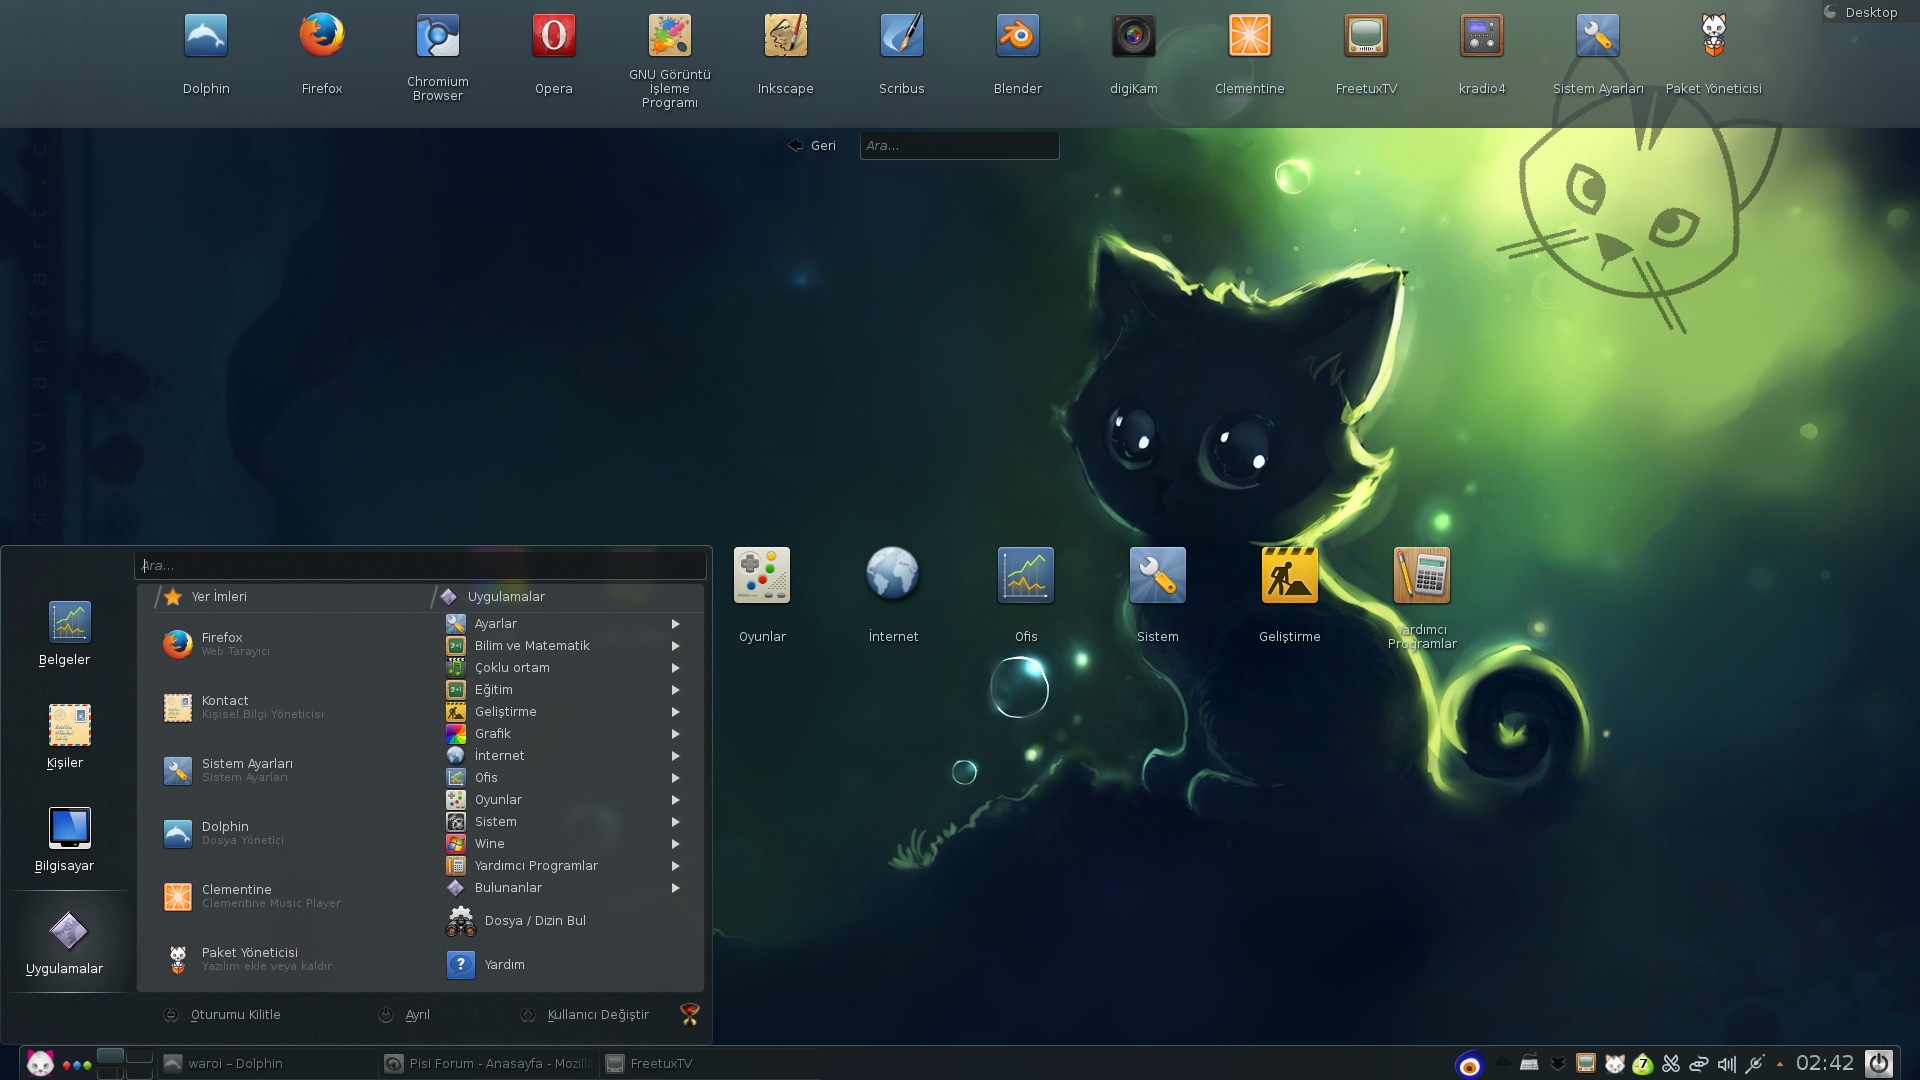Click Ayrıl at the menu bottom
1920x1080 pixels.
pyautogui.click(x=416, y=1014)
